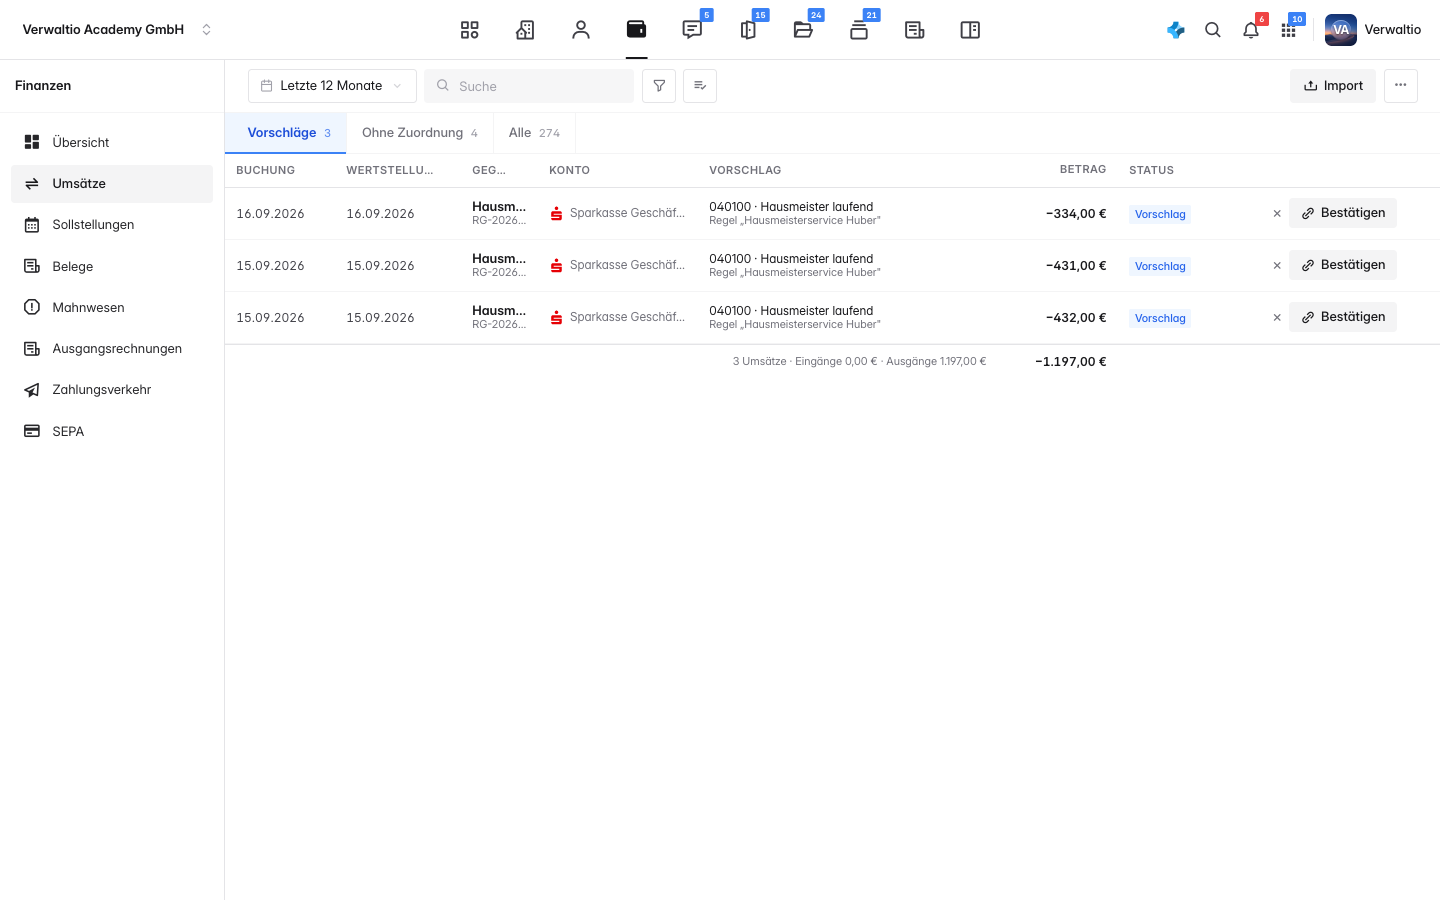This screenshot has width=1440, height=900.
Task: Confirm the −431,00 € suggestion with Bestätigen
Action: (x=1343, y=265)
